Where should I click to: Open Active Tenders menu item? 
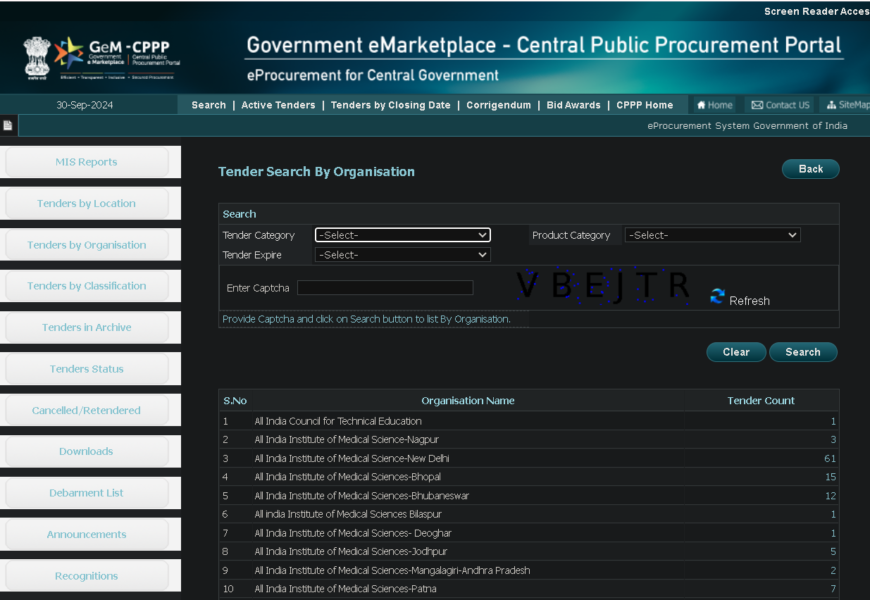[x=278, y=105]
